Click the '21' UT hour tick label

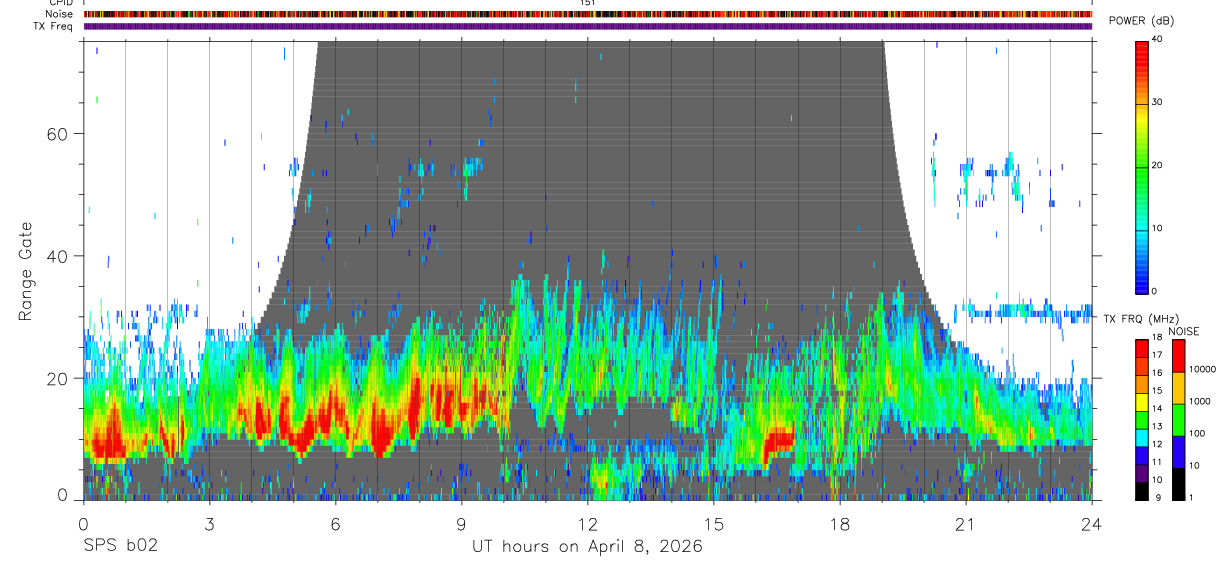pyautogui.click(x=966, y=524)
